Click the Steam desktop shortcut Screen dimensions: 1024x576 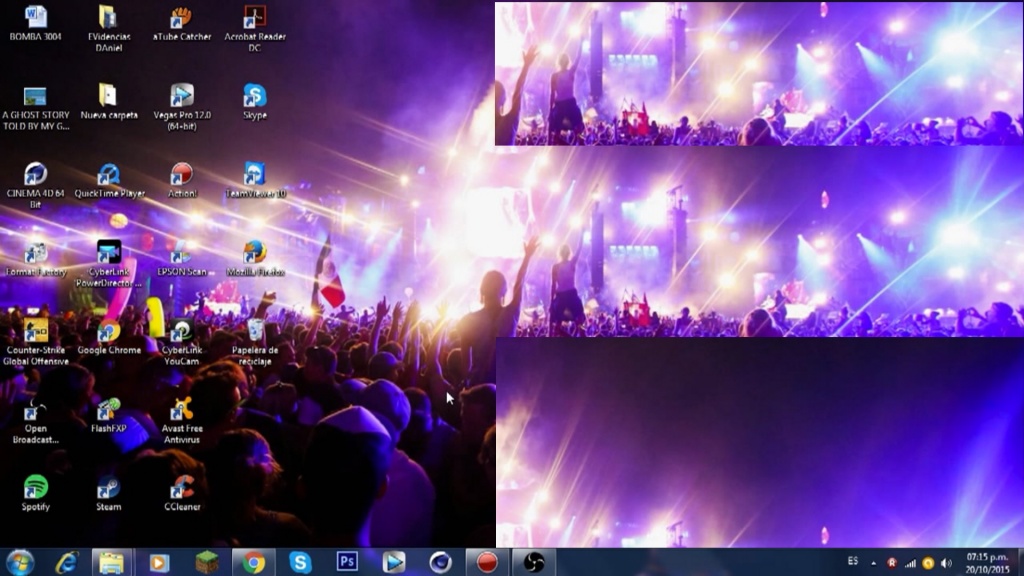pos(108,488)
